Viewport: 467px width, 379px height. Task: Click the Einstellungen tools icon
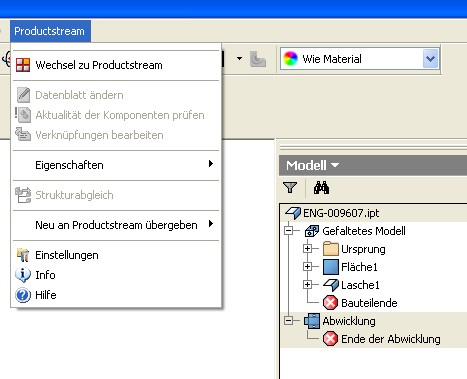23,255
